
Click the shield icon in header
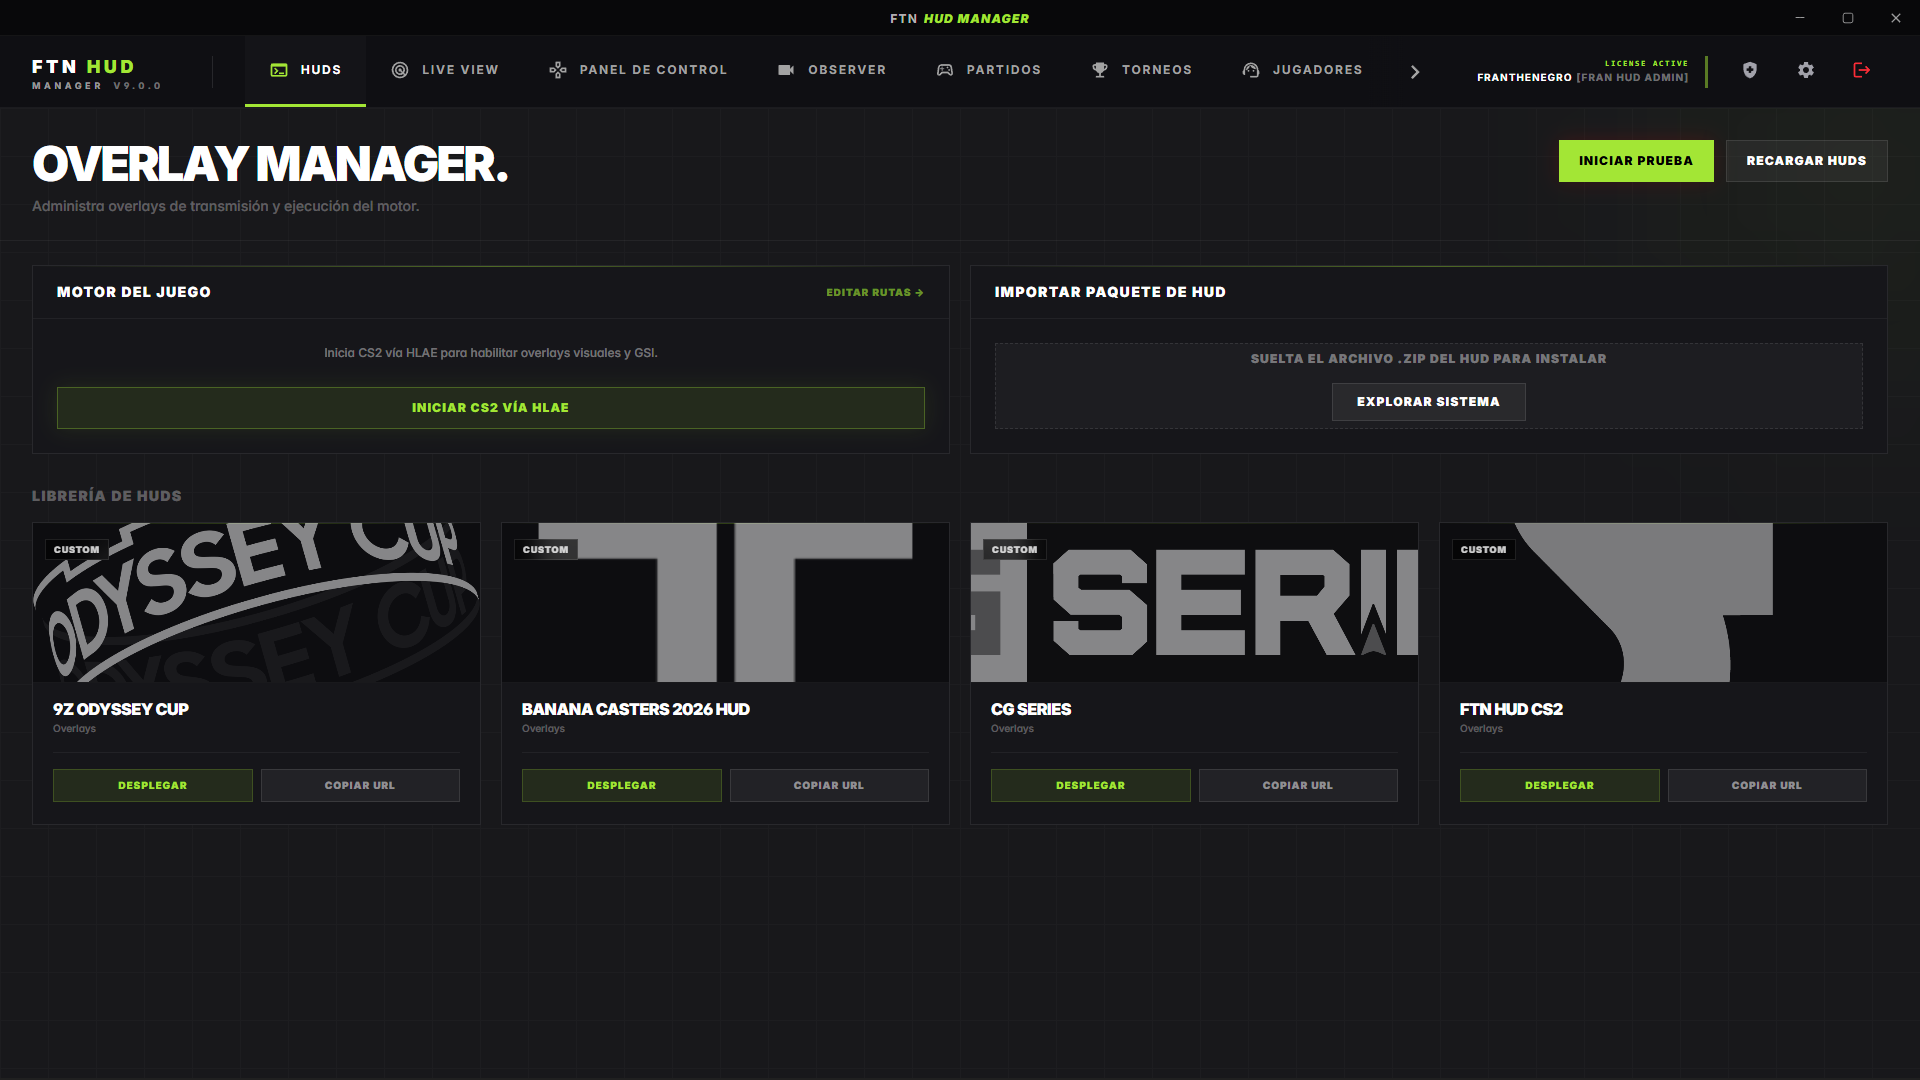click(1749, 70)
